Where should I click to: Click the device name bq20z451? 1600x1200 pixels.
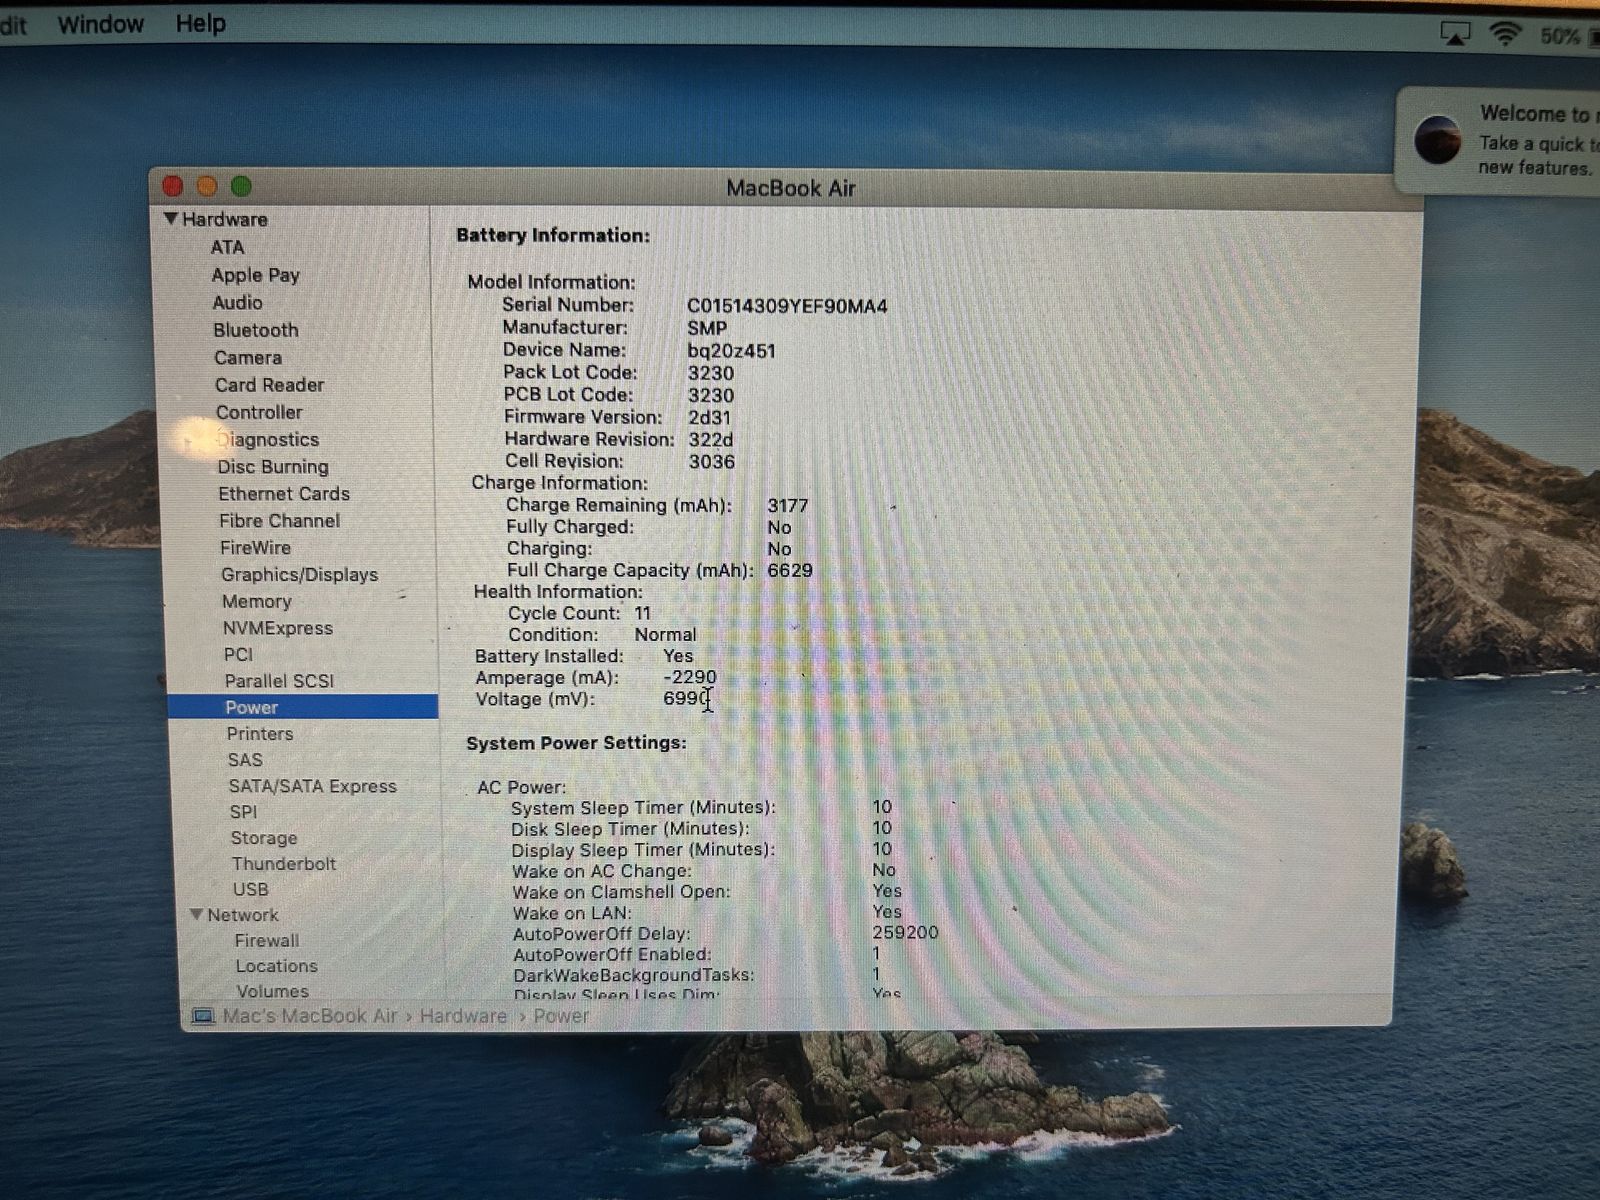click(731, 351)
